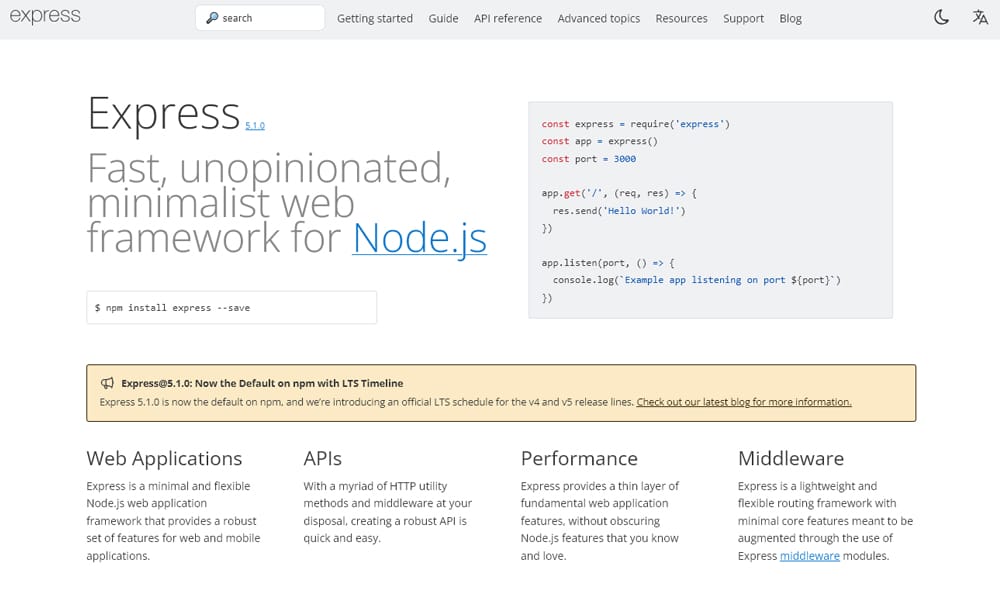Follow the Node.js link in the tagline

tap(419, 239)
